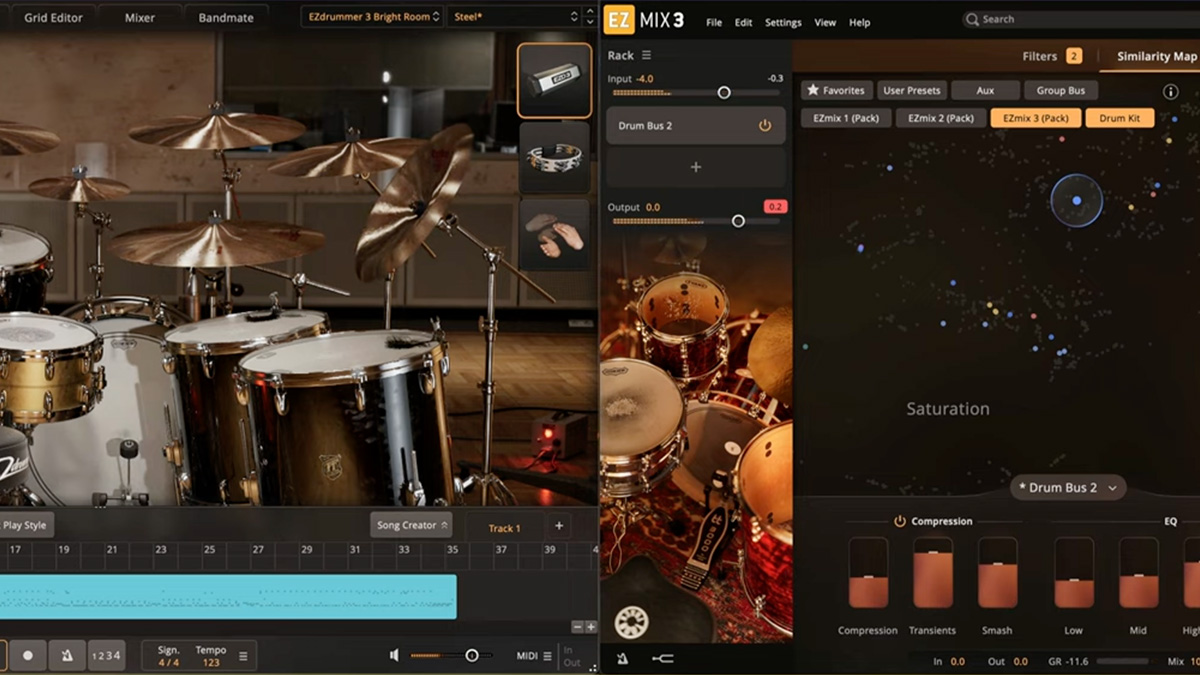Click the Play Style button
Image resolution: width=1200 pixels, height=675 pixels.
(25, 525)
